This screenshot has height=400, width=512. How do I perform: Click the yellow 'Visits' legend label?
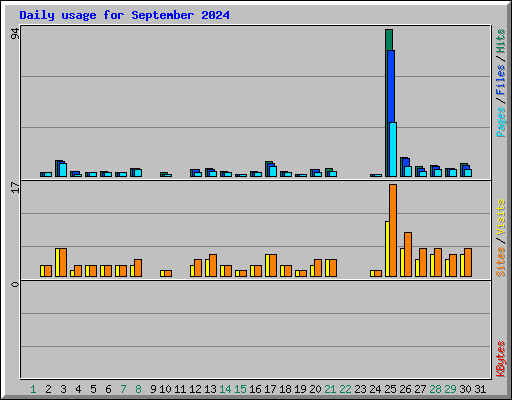500,218
